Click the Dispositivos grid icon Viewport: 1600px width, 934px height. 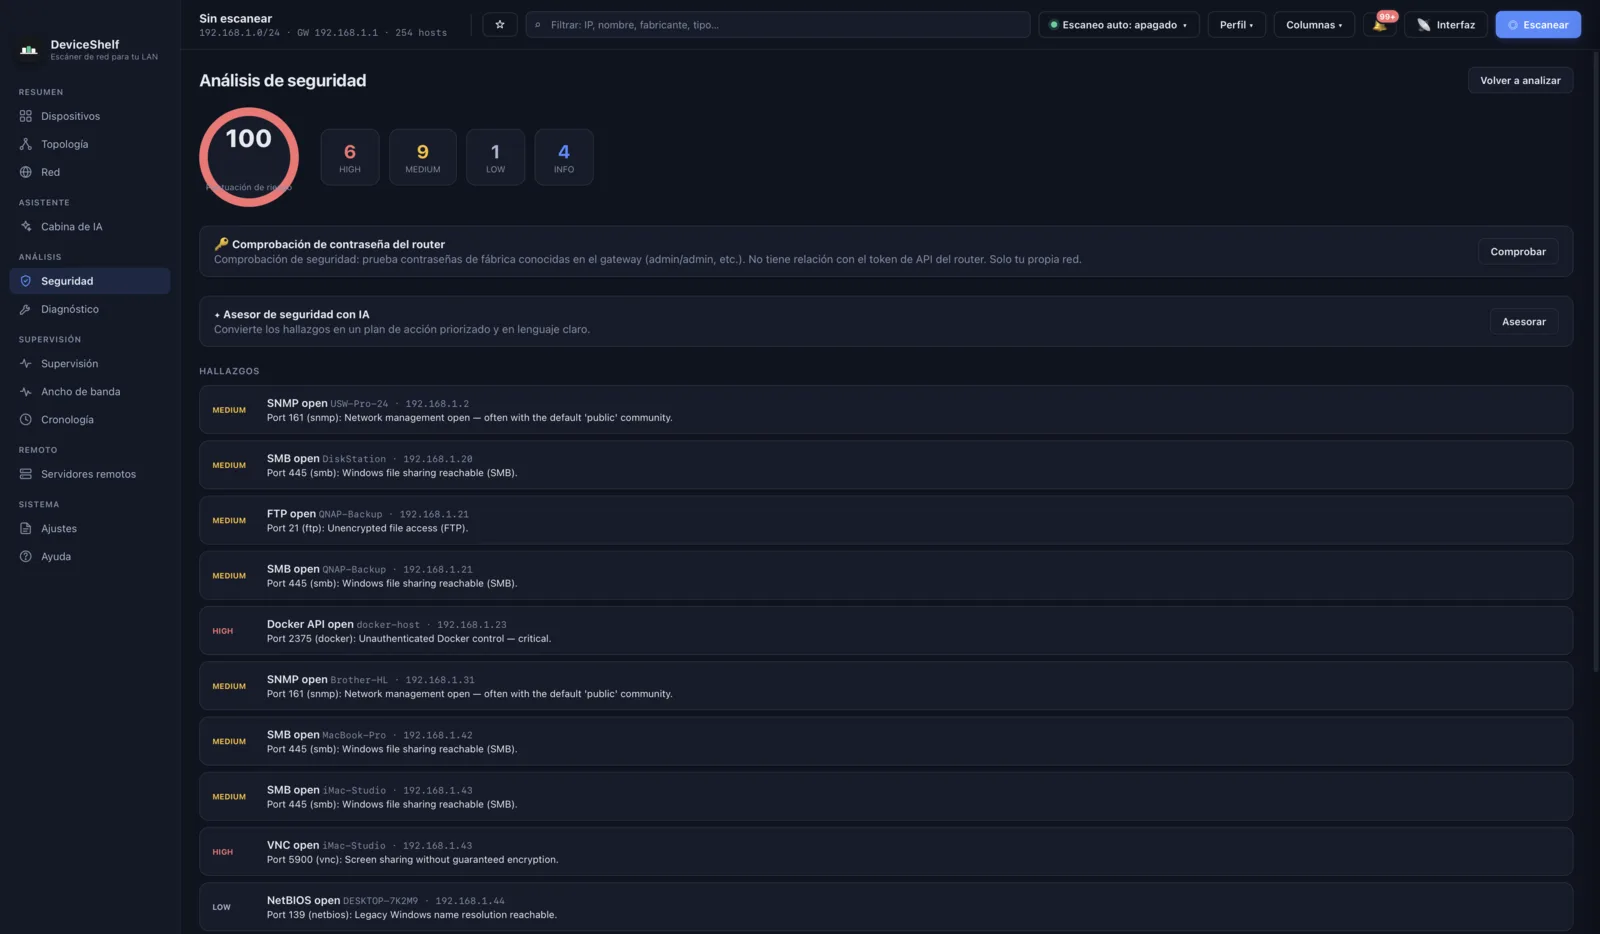(x=26, y=116)
